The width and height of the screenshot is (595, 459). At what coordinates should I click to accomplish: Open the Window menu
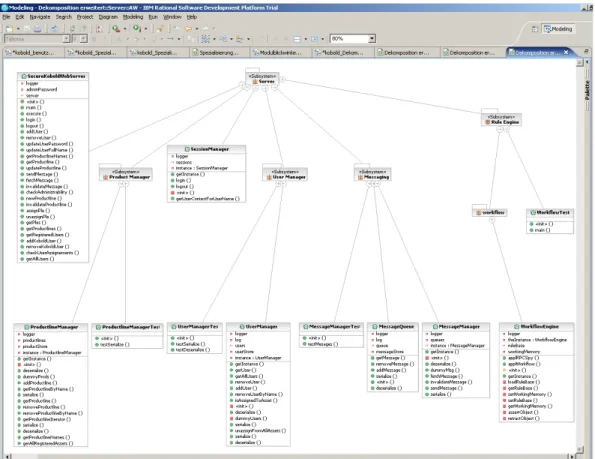172,17
